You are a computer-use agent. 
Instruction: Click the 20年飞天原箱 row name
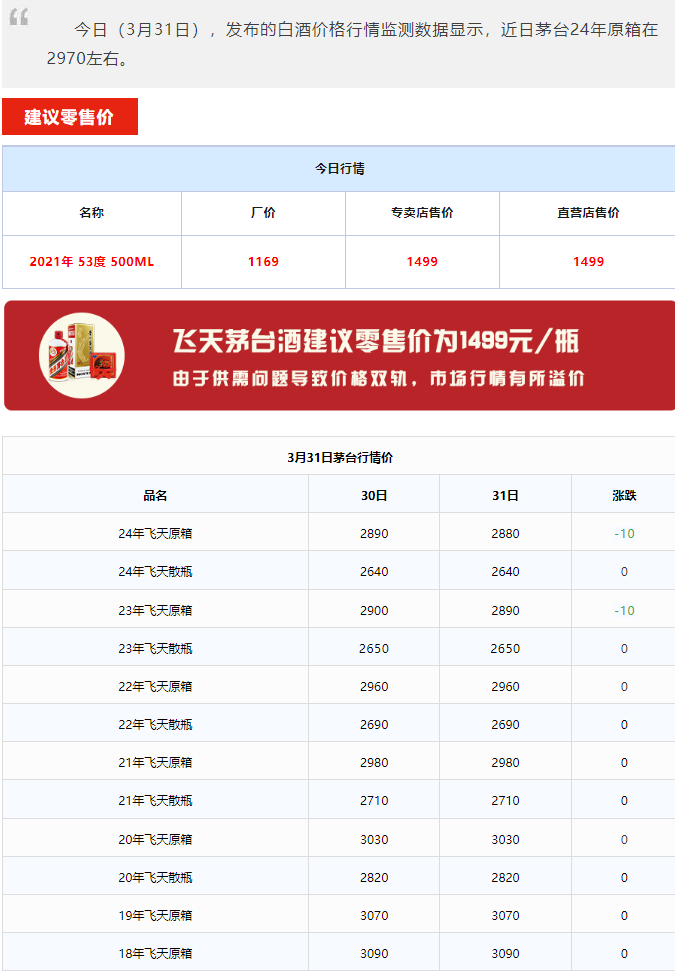155,840
